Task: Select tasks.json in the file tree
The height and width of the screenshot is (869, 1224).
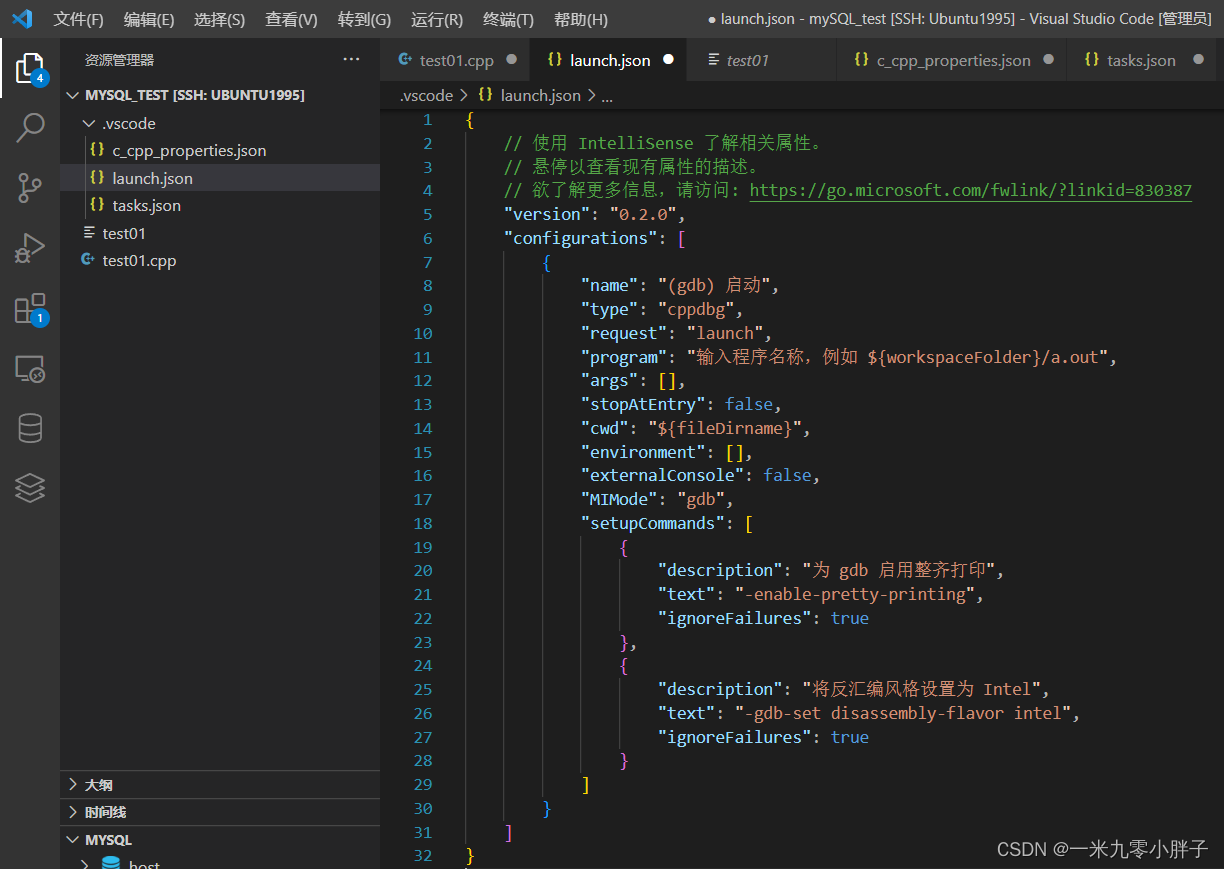Action: coord(146,206)
